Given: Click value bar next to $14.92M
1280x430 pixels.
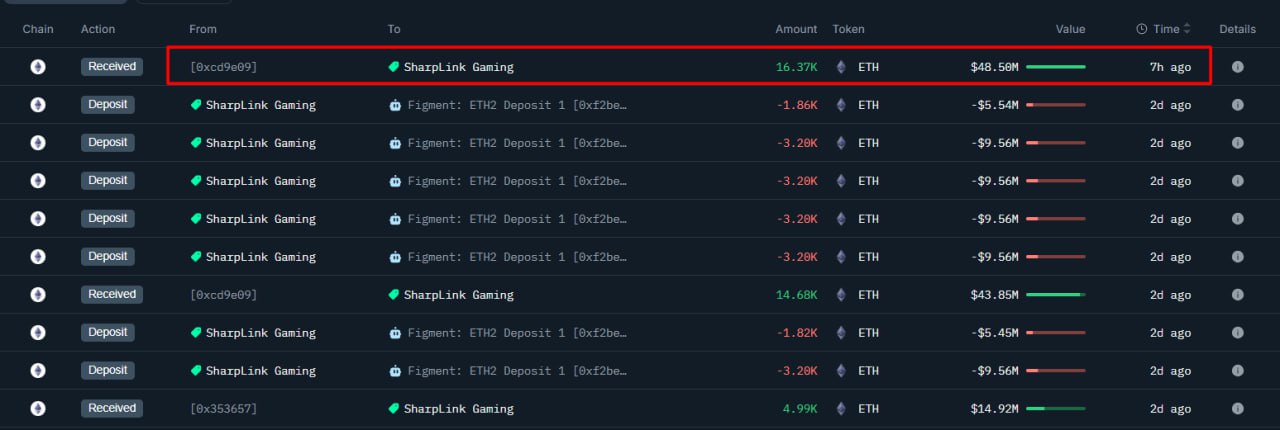Looking at the screenshot, I should (x=1055, y=409).
